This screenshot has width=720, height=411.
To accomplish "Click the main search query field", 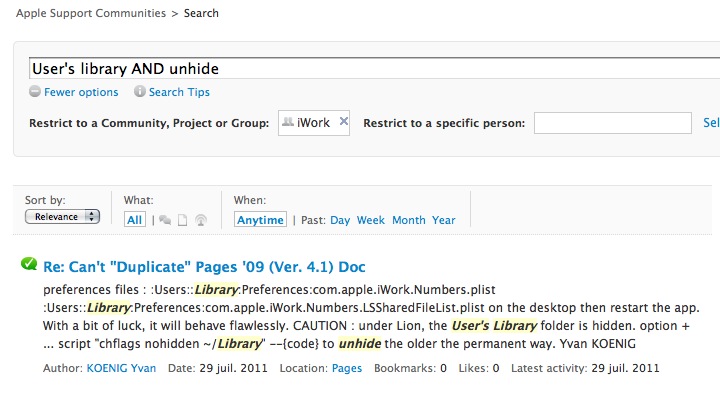I will 374,68.
